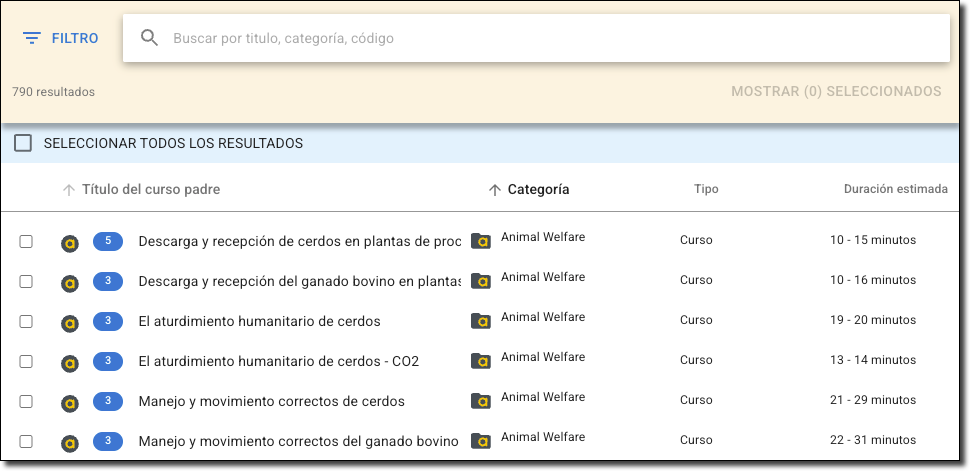
Task: Click the Tipo column header
Action: click(x=706, y=189)
